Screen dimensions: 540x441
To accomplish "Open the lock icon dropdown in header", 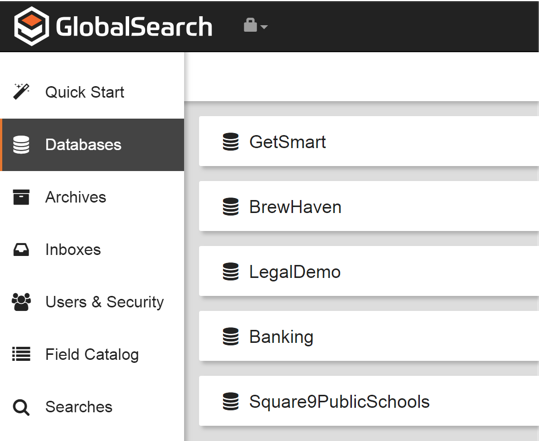I will [255, 26].
